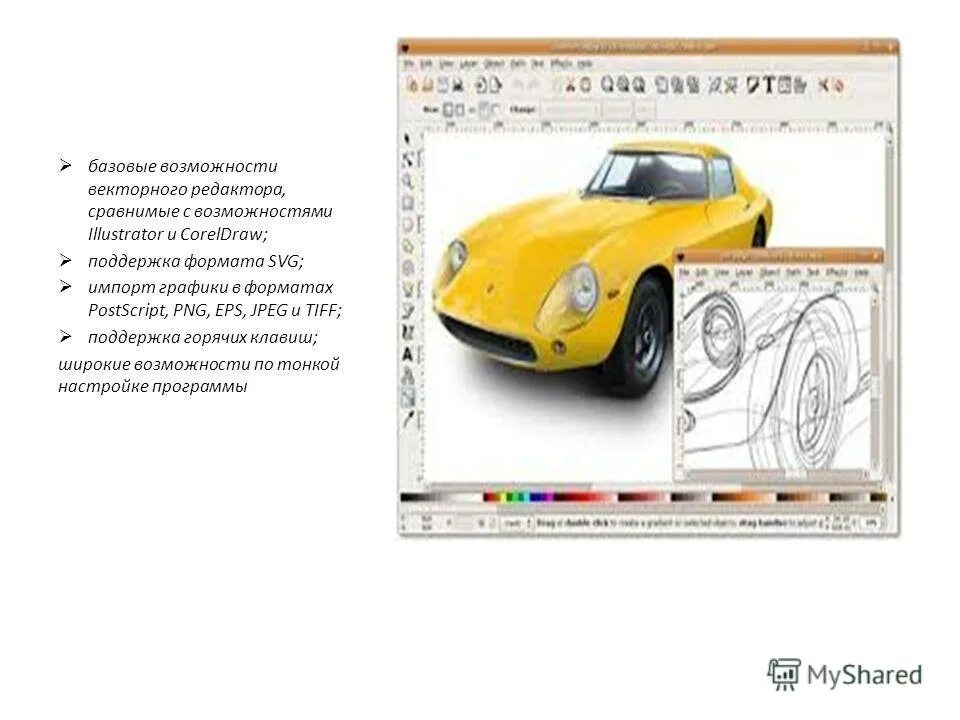
Task: Select the highlighted Gradient tool in the toolbox
Action: click(x=407, y=398)
